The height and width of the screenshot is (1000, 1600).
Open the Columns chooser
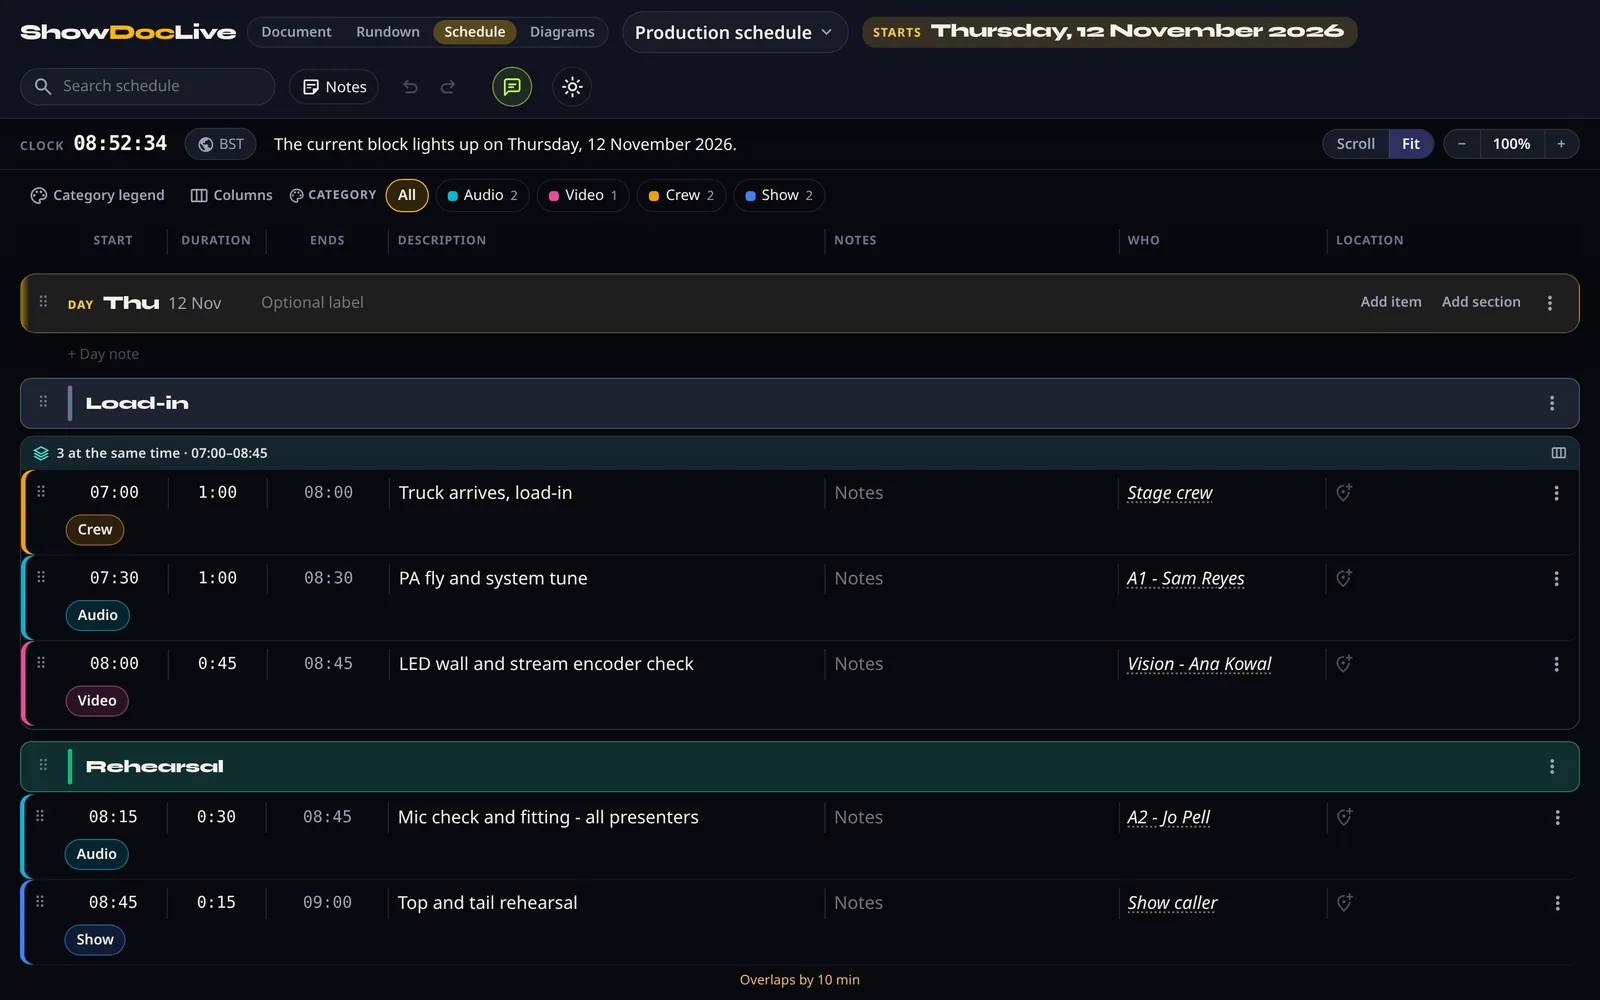(232, 195)
